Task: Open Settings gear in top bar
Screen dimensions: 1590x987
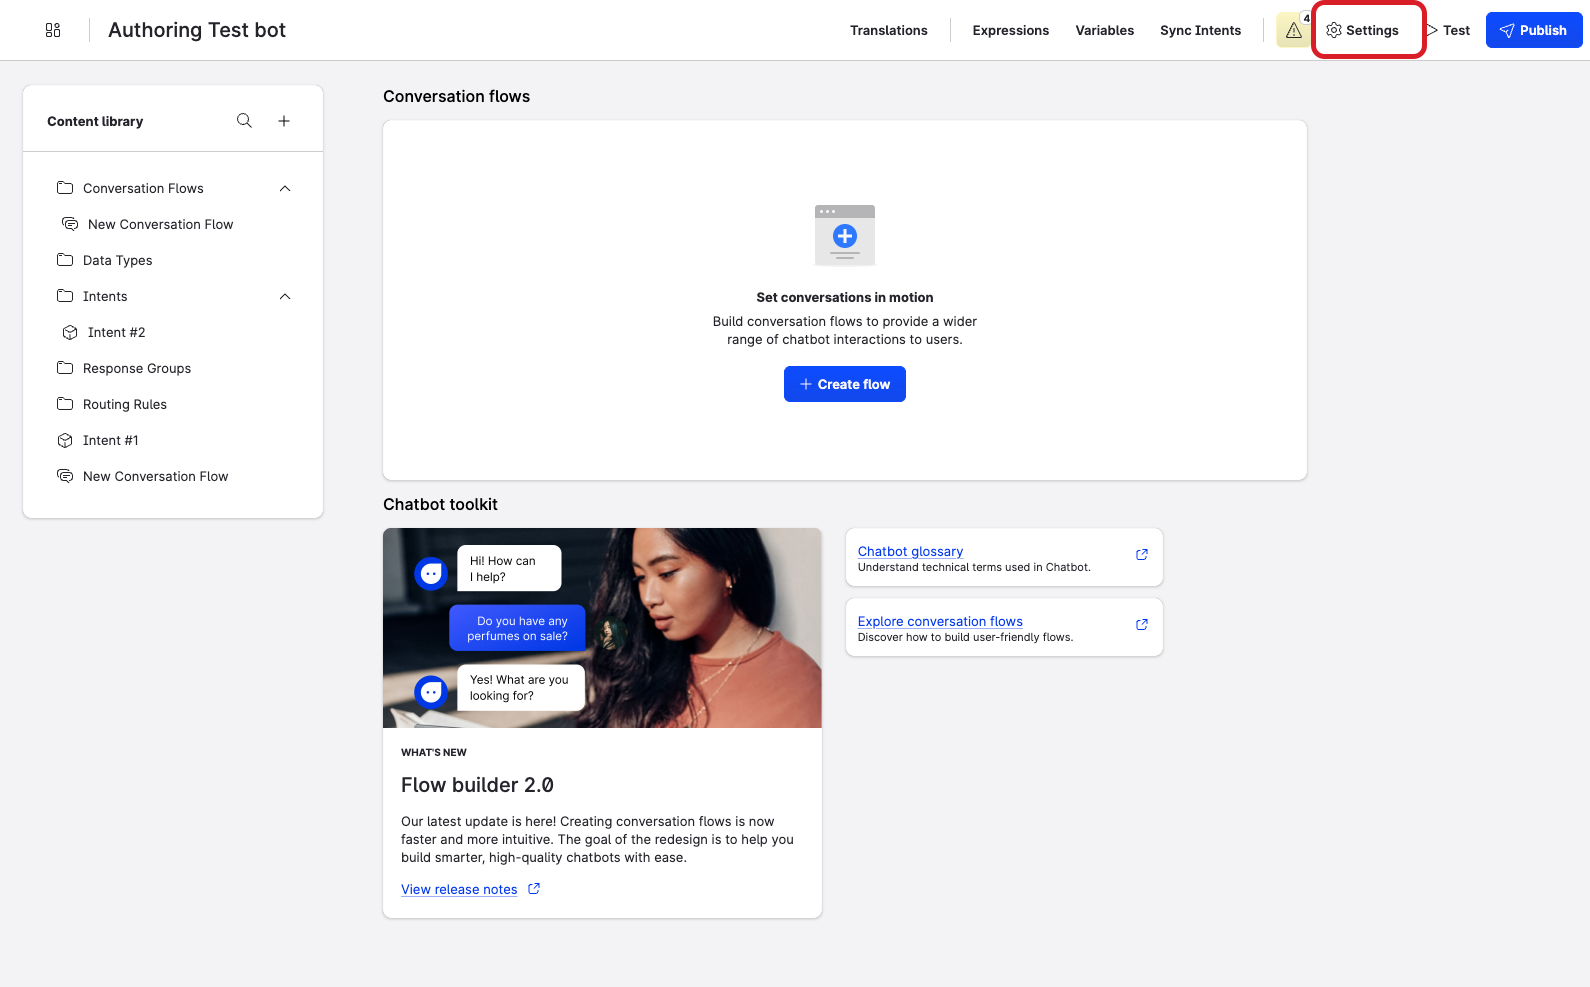Action: tap(1362, 30)
